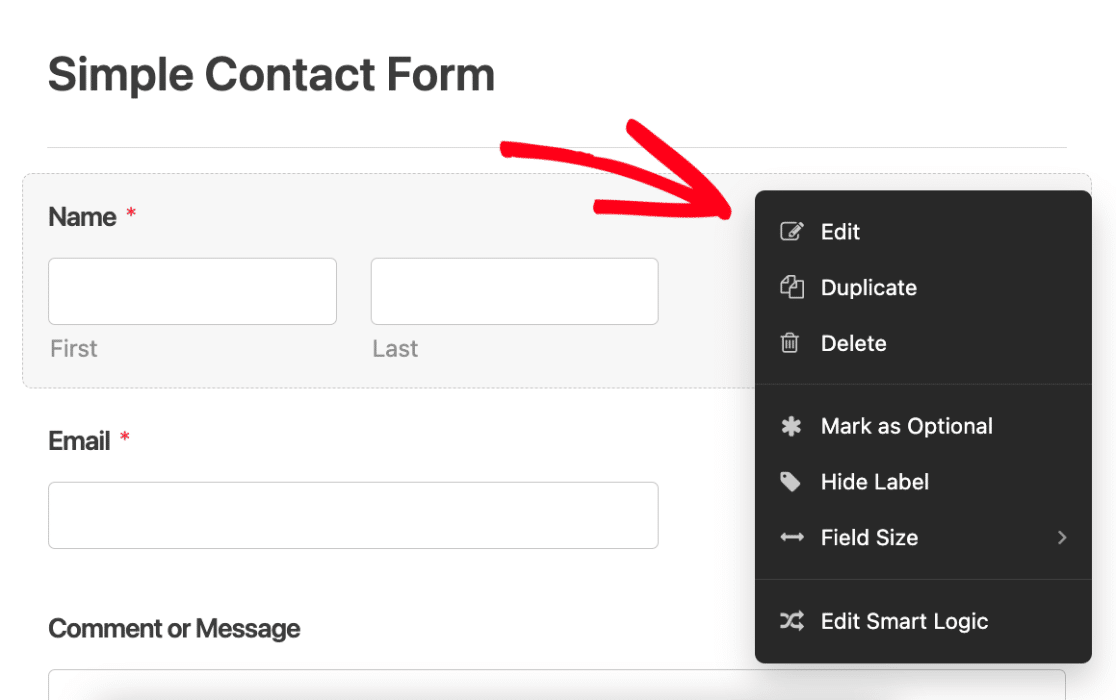This screenshot has height=700, width=1116.
Task: Click the trash can Delete icon
Action: pyautogui.click(x=791, y=343)
